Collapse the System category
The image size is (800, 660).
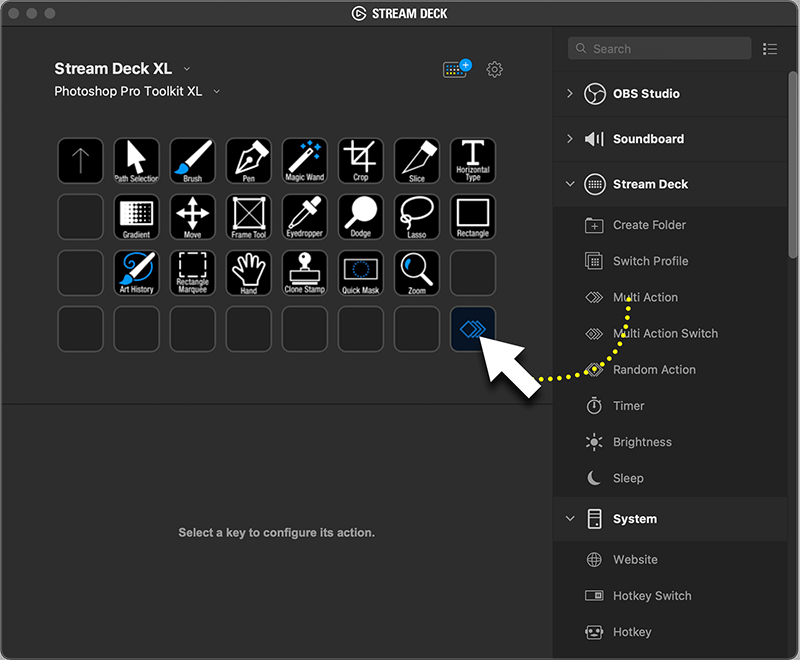(570, 519)
